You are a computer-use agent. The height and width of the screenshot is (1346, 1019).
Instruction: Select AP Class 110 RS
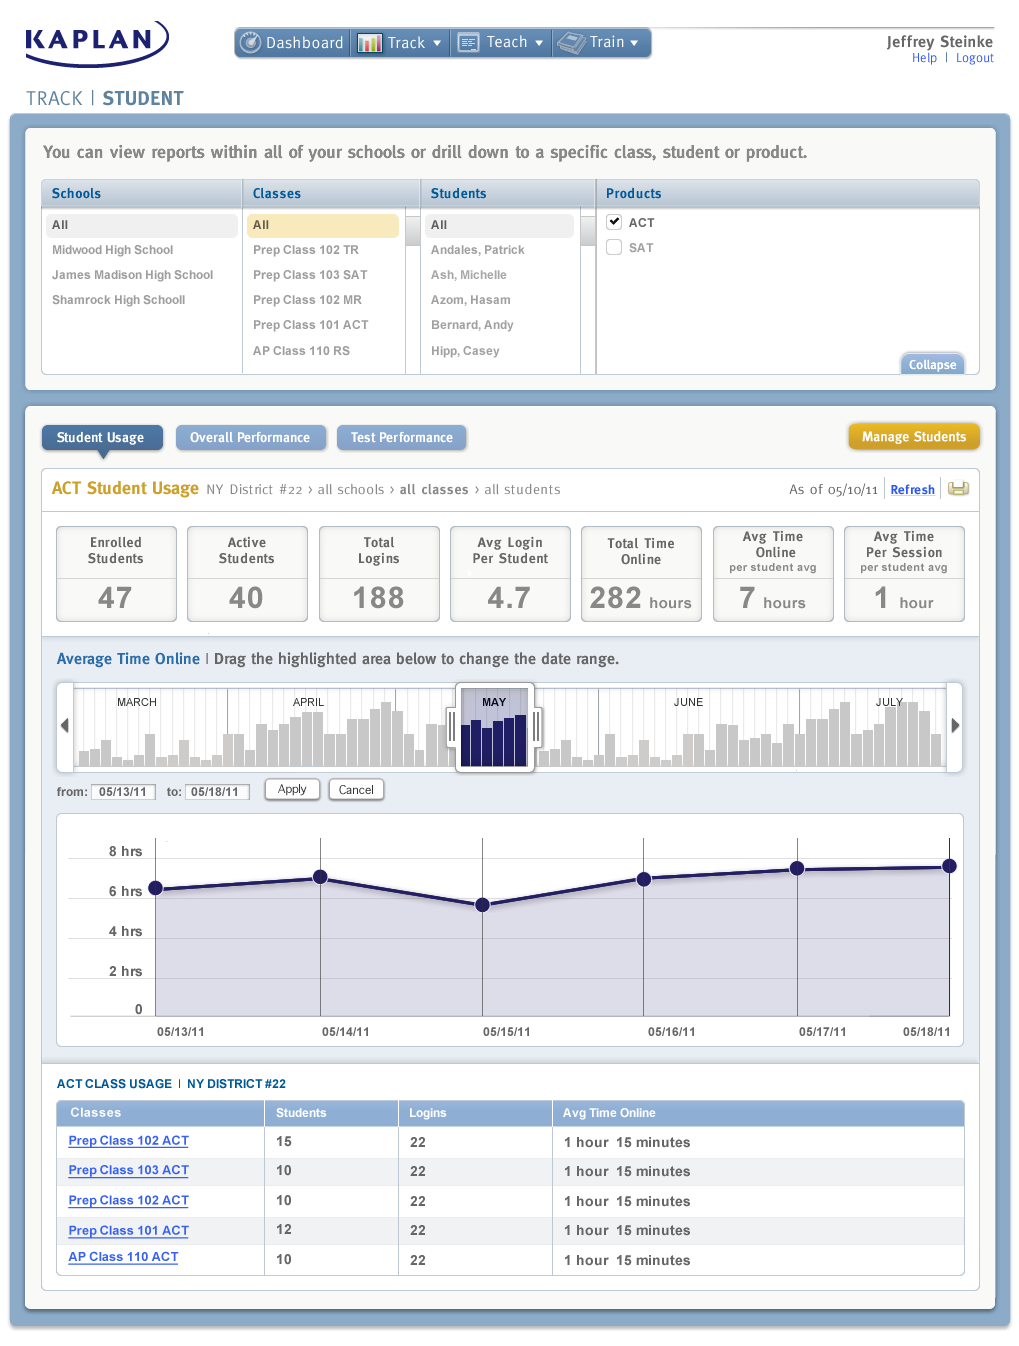[301, 351]
